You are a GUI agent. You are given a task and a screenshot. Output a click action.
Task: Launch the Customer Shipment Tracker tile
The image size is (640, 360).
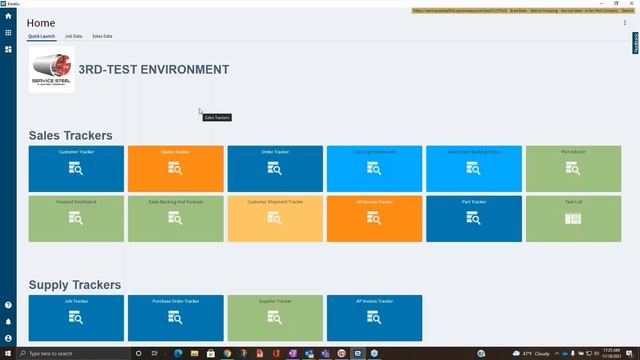pyautogui.click(x=275, y=219)
